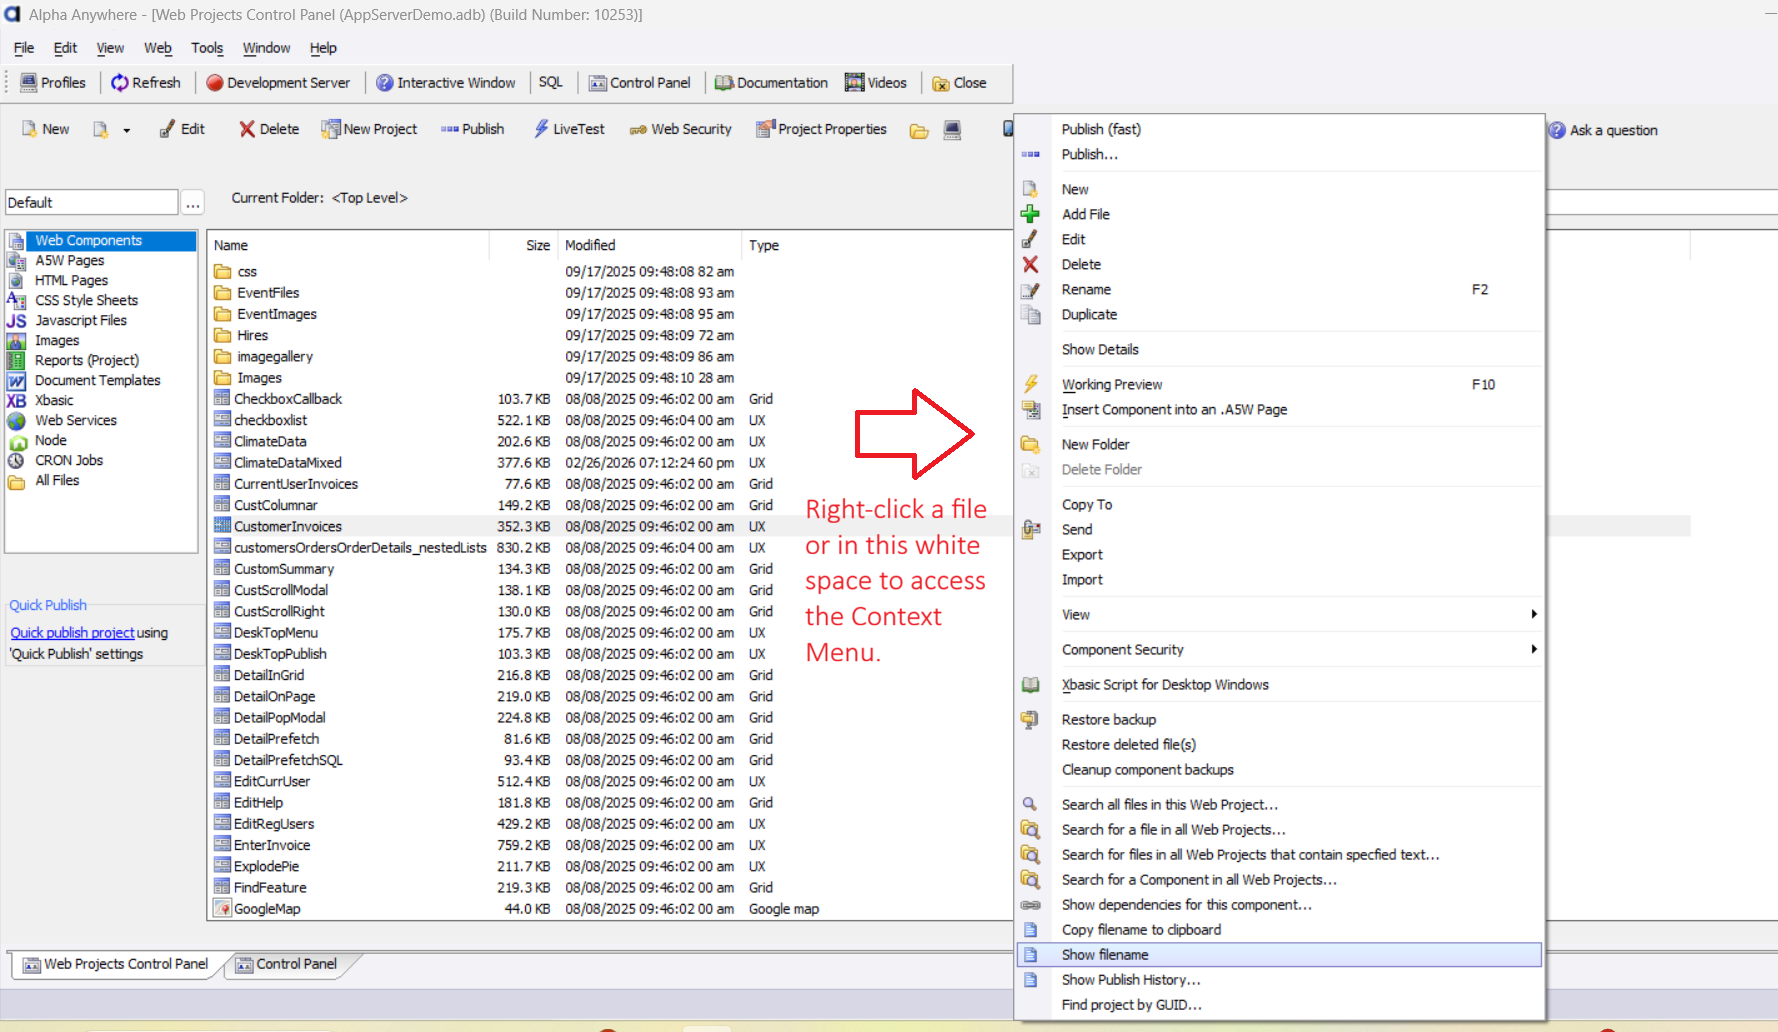
Task: Expand the View submenu
Action: point(1279,615)
